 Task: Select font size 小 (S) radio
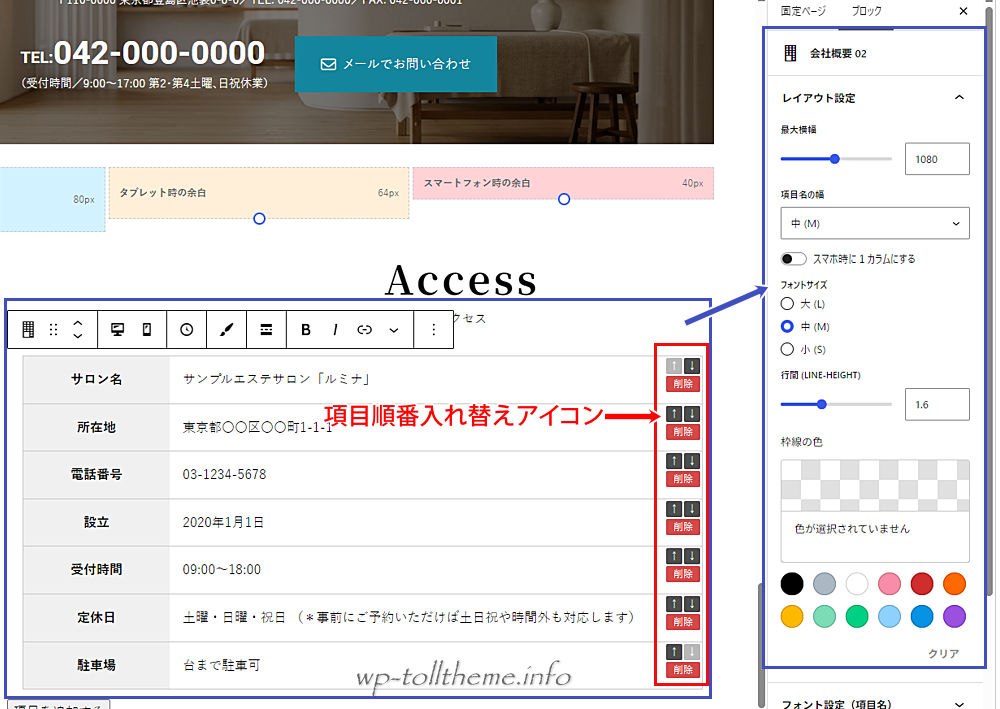[x=788, y=349]
